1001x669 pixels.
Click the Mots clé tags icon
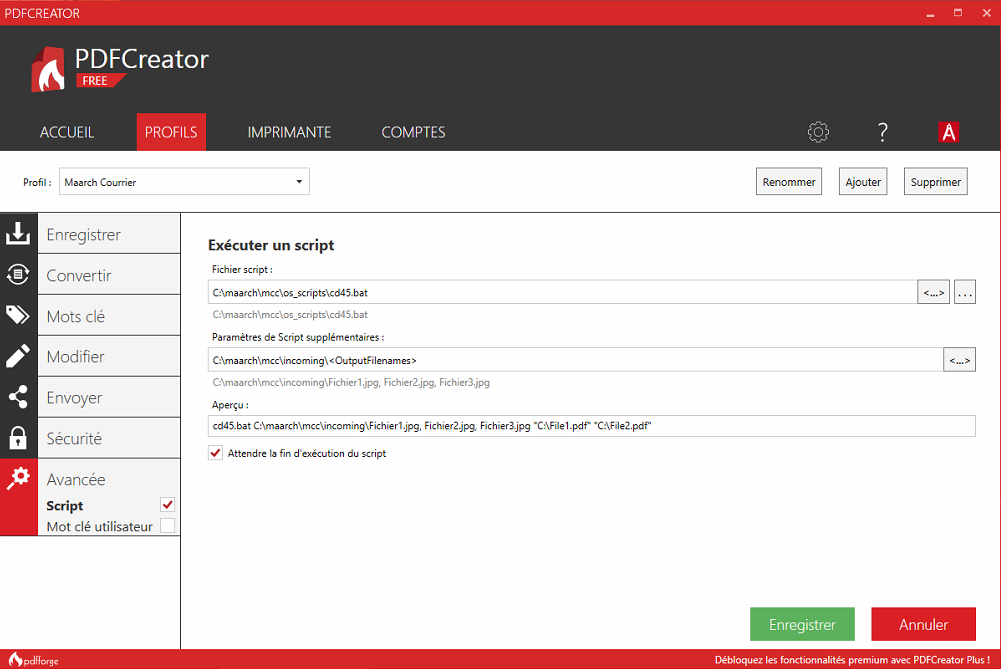pyautogui.click(x=18, y=315)
